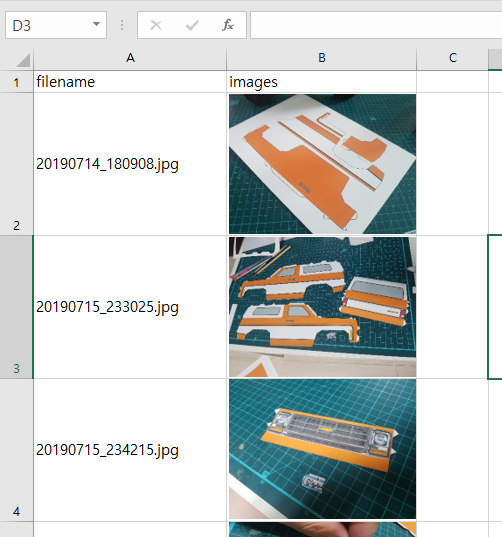This screenshot has height=537, width=502.
Task: Select row 3 header
Action: 16,307
